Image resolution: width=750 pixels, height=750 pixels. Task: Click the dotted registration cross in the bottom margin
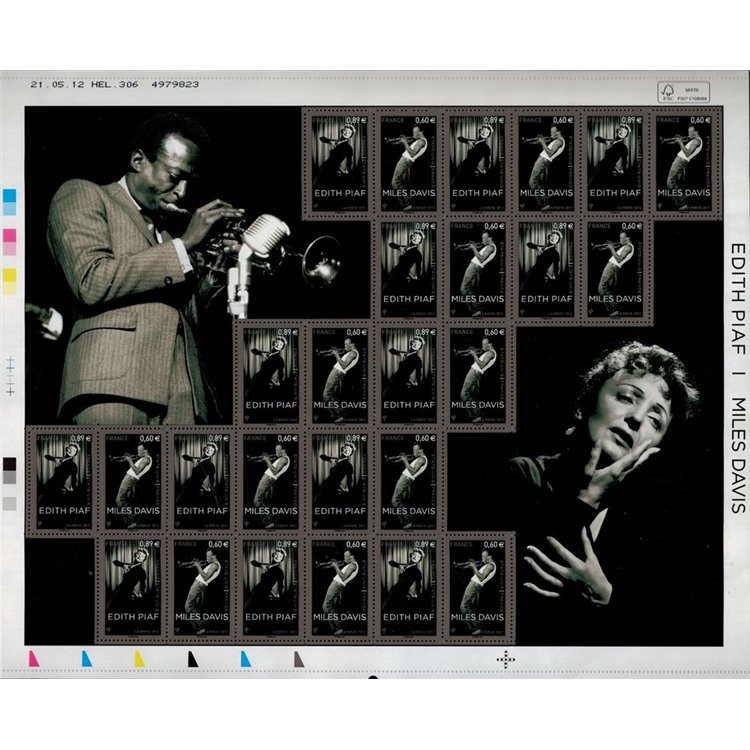[x=506, y=660]
